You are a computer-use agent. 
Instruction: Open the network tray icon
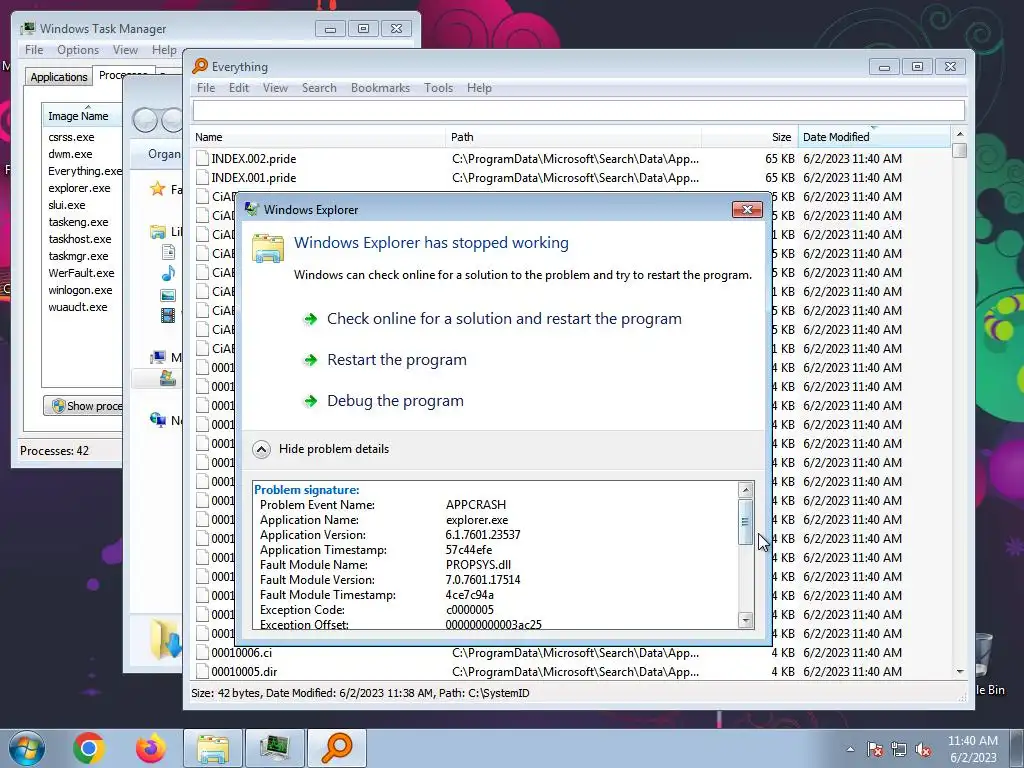pyautogui.click(x=899, y=749)
